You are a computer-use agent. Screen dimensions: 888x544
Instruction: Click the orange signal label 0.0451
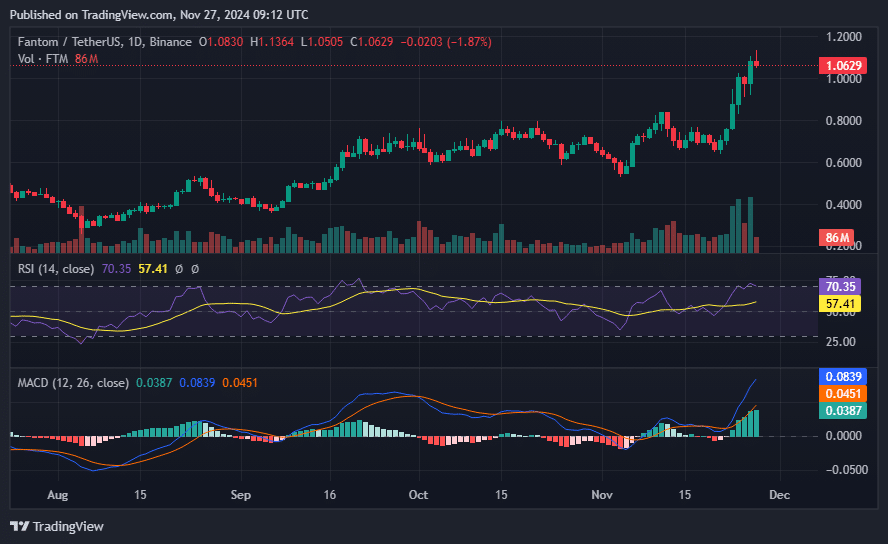click(x=843, y=393)
